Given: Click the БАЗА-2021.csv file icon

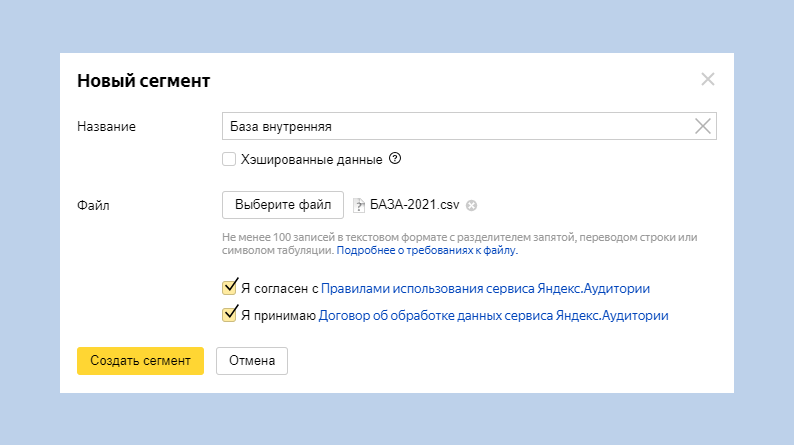Looking at the screenshot, I should coord(359,205).
